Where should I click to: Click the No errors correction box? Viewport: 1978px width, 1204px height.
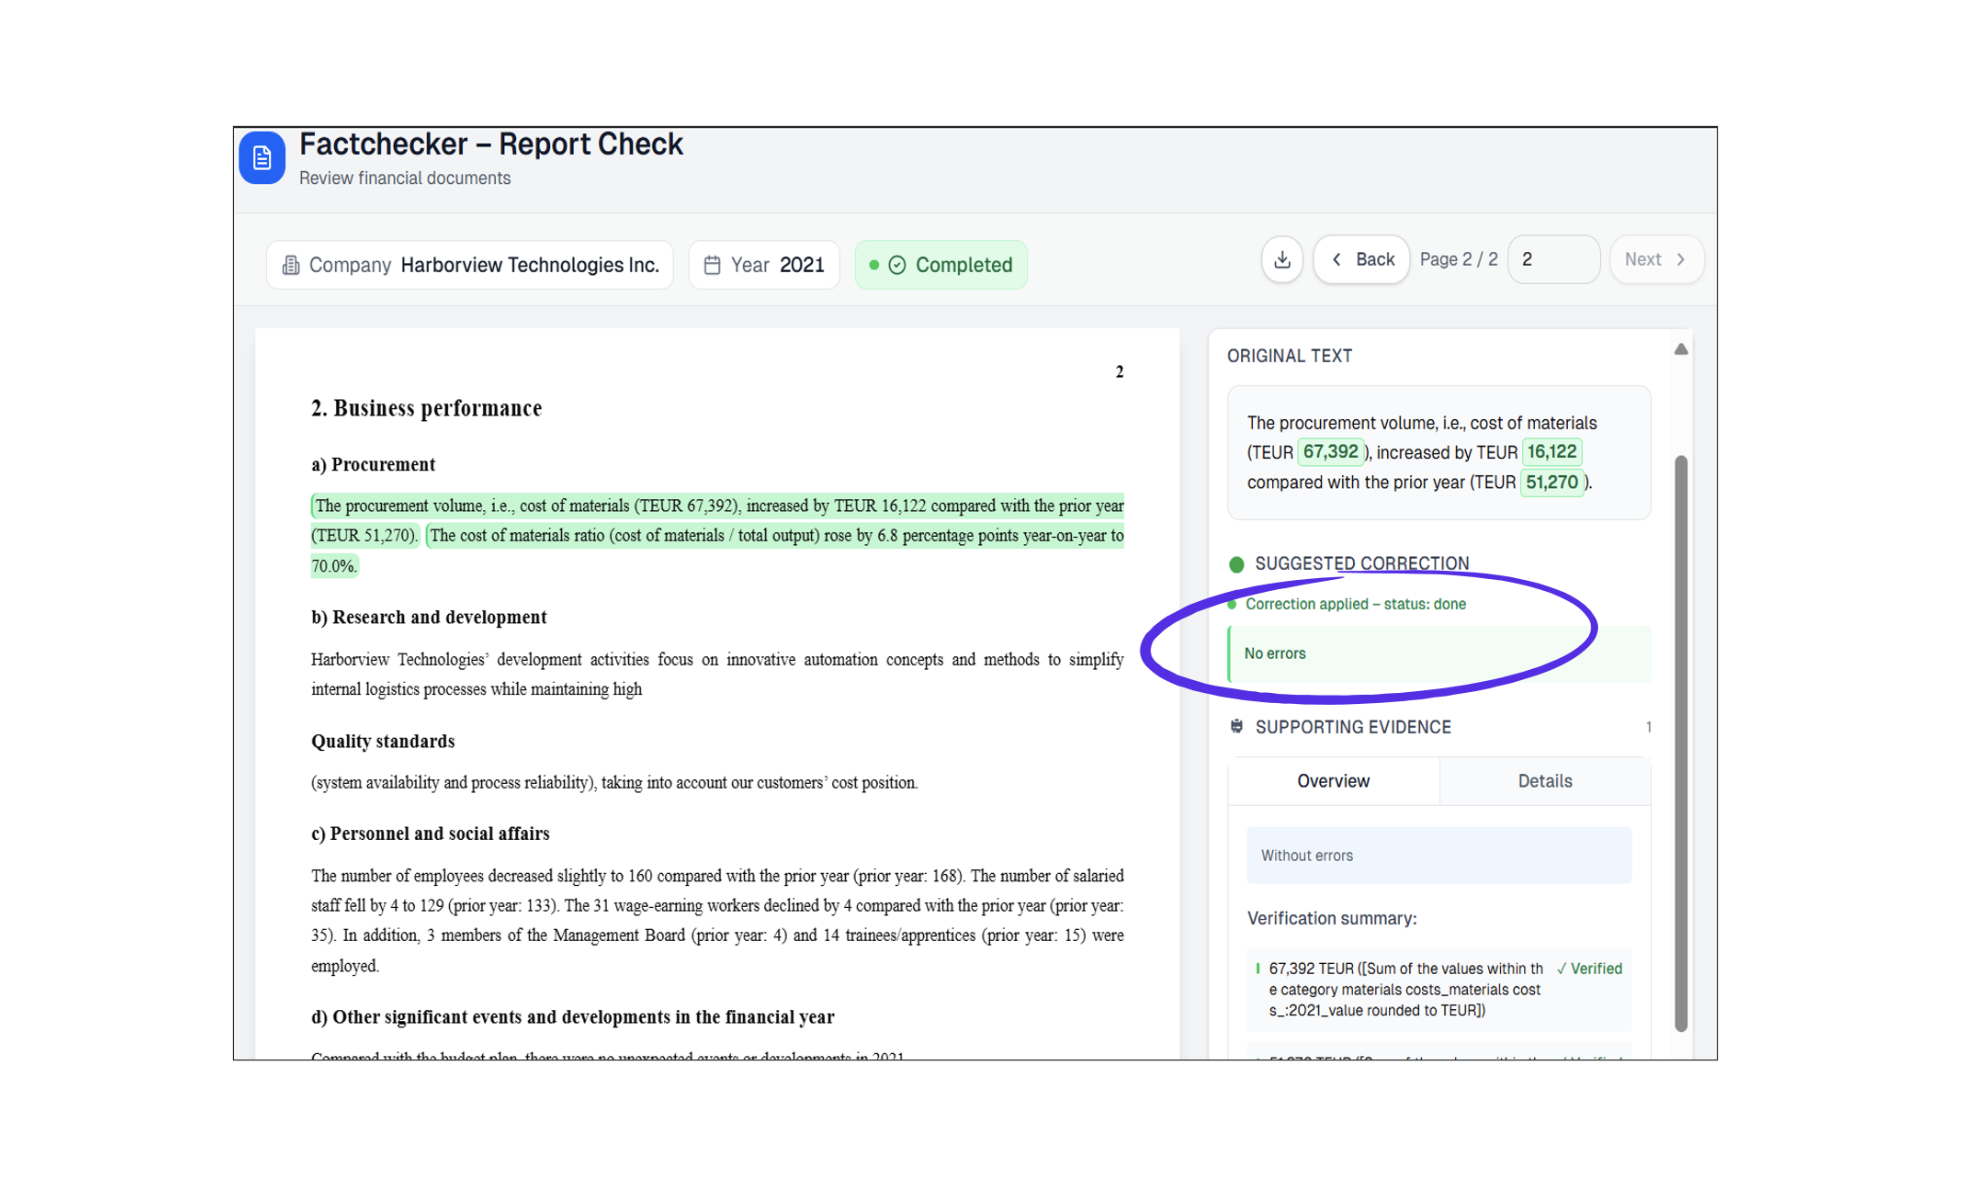(x=1438, y=654)
